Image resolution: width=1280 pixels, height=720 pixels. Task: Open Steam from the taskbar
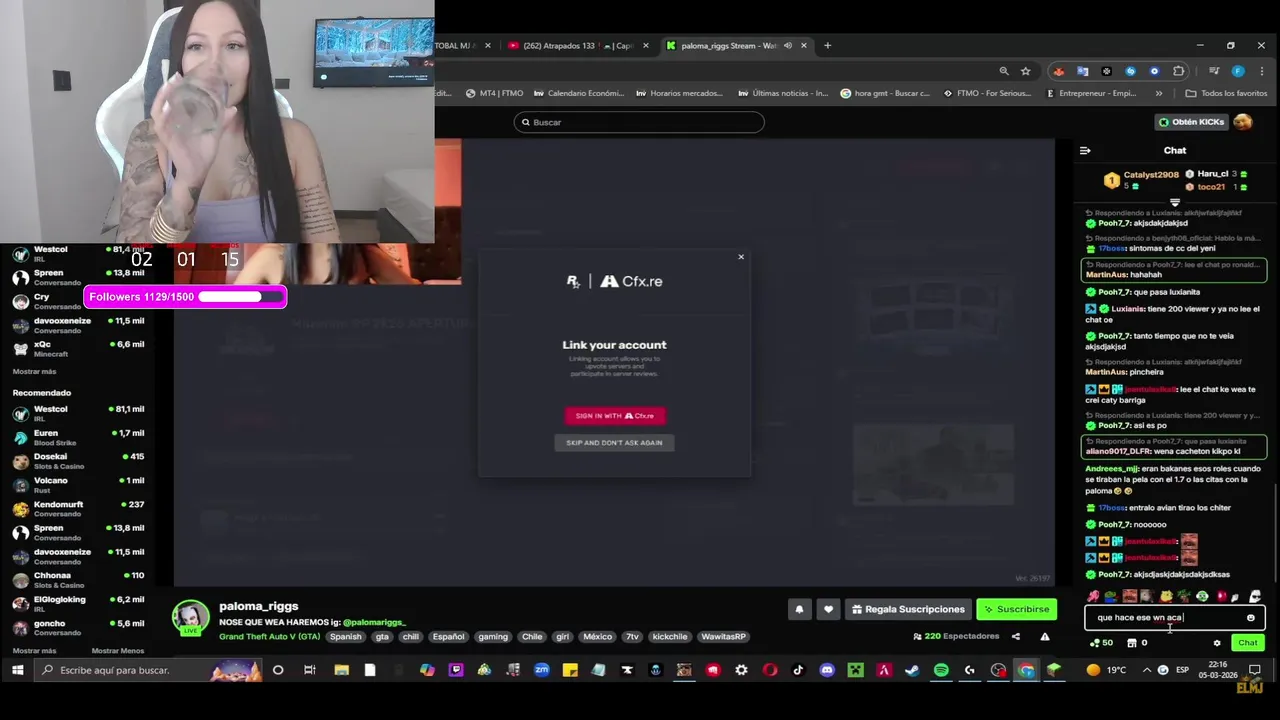point(913,670)
